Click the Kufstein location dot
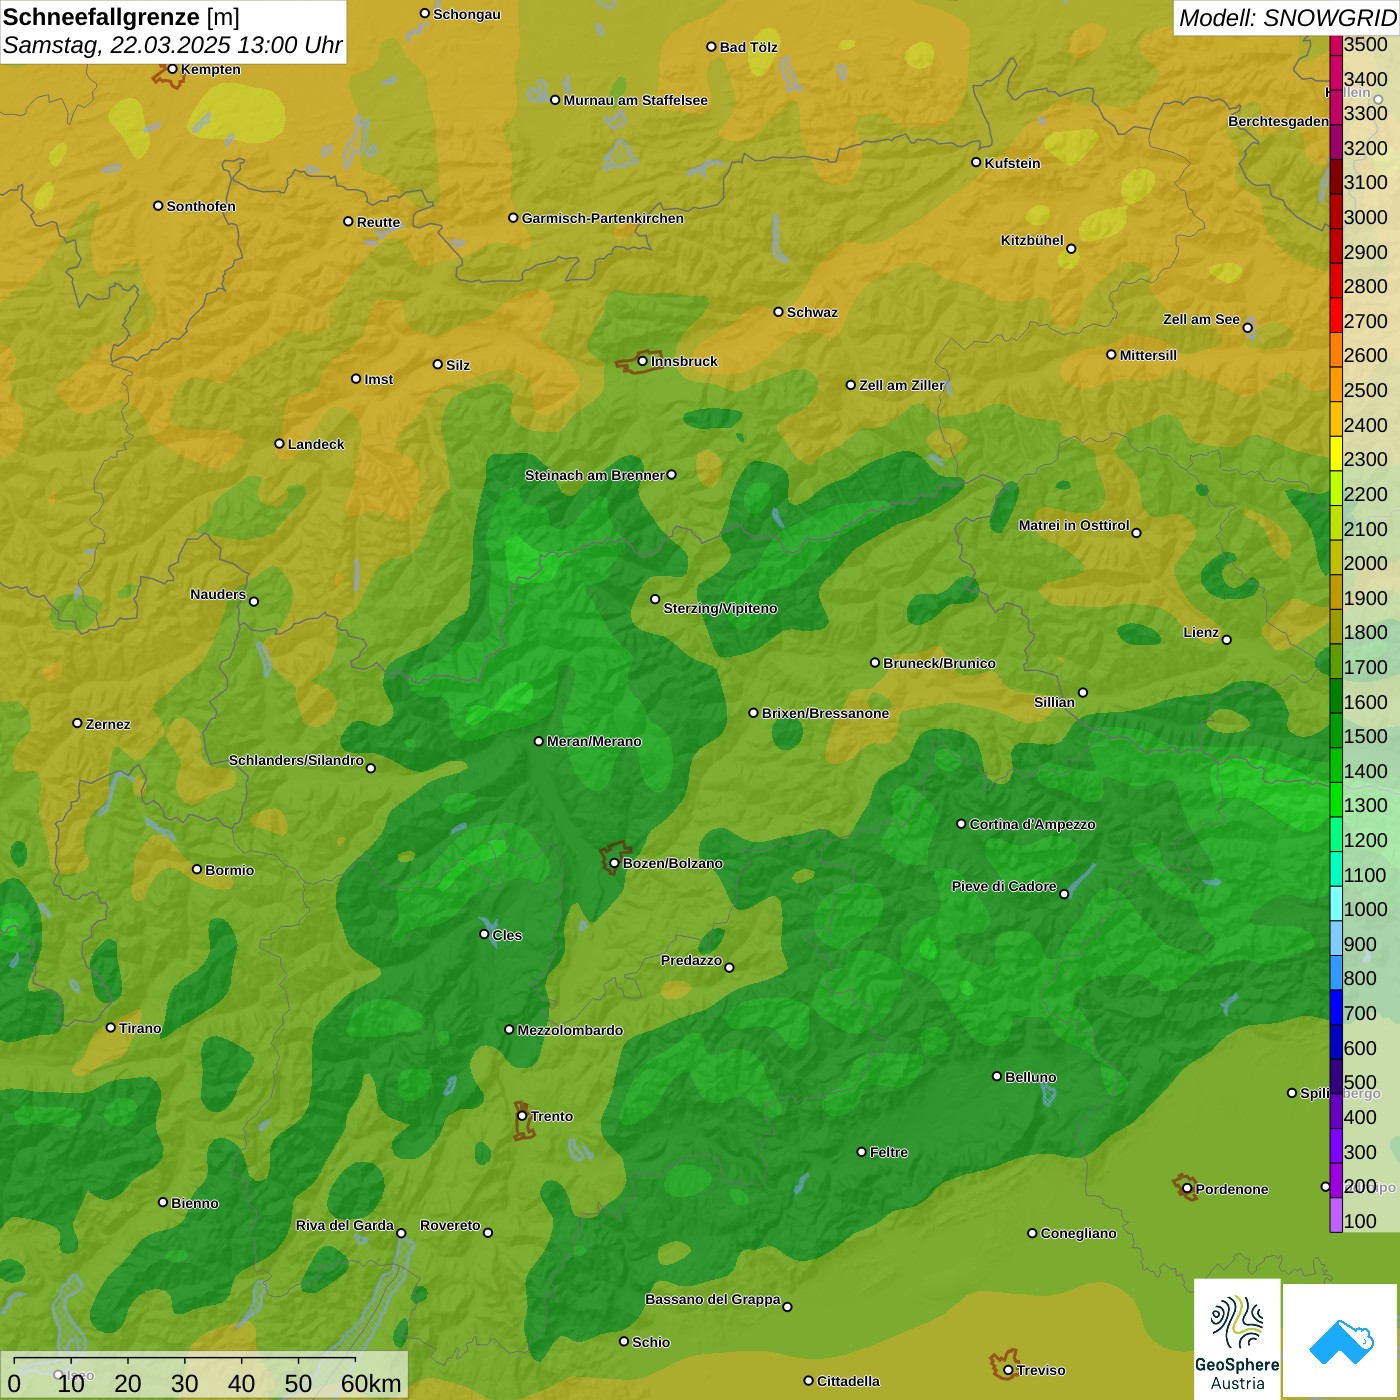 pos(976,162)
